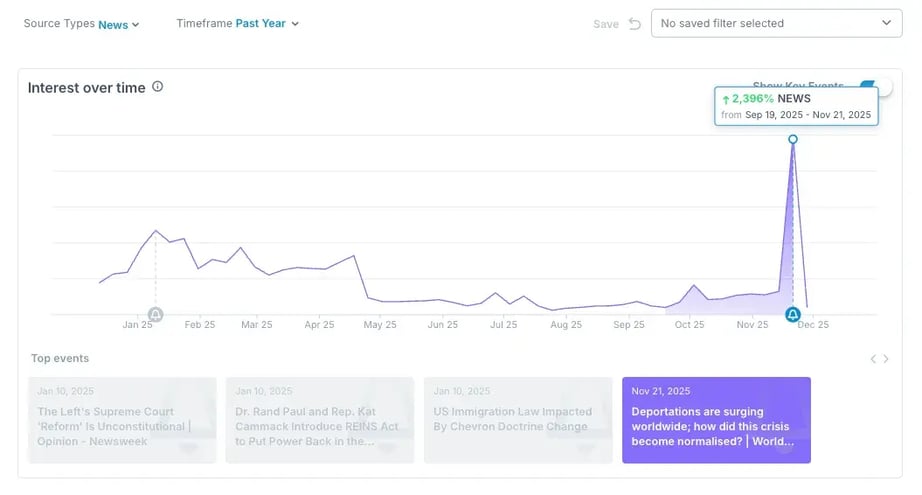Click the 2,396% NEWS tooltip box

pyautogui.click(x=796, y=106)
